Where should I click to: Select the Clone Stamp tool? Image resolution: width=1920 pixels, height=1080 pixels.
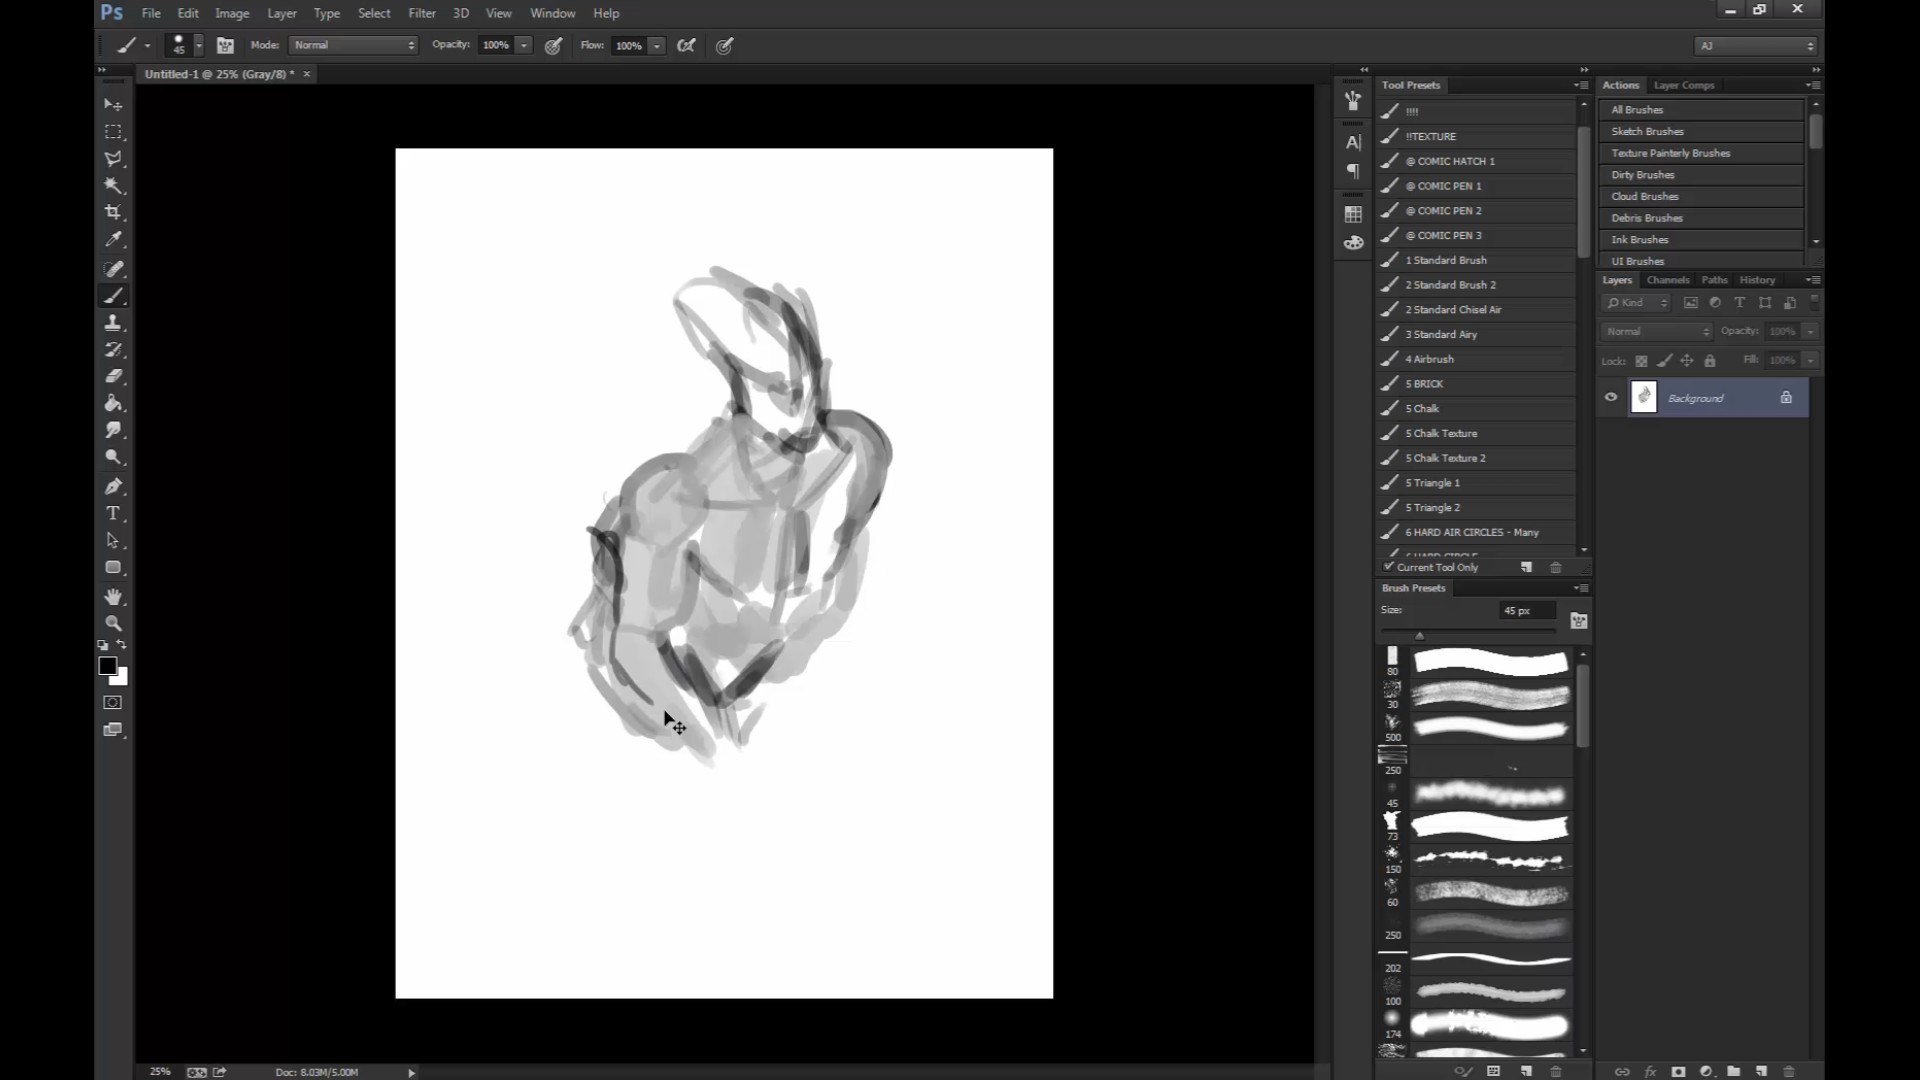pos(113,323)
